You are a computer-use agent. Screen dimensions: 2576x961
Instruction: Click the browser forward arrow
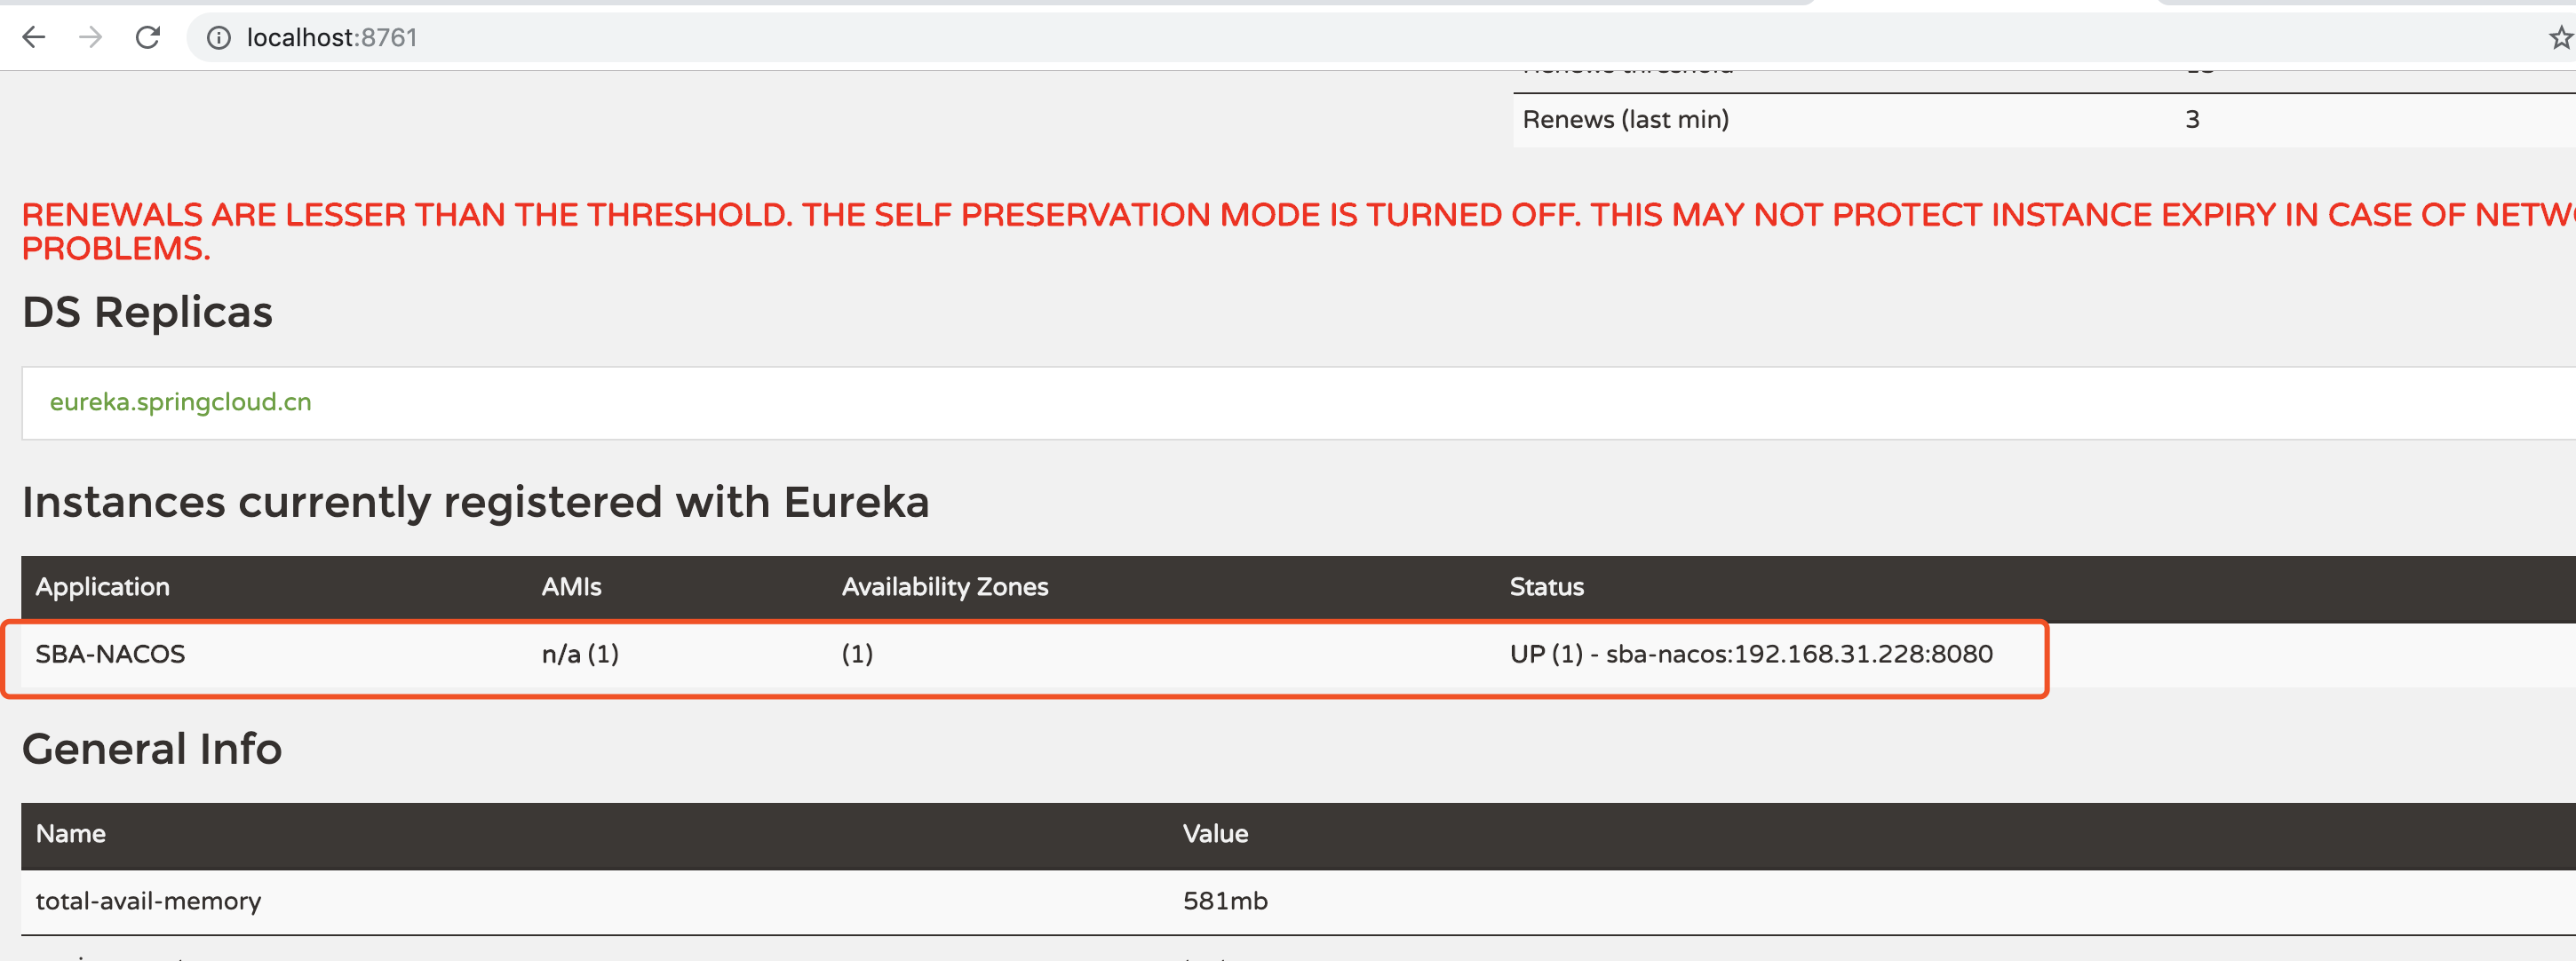[91, 38]
